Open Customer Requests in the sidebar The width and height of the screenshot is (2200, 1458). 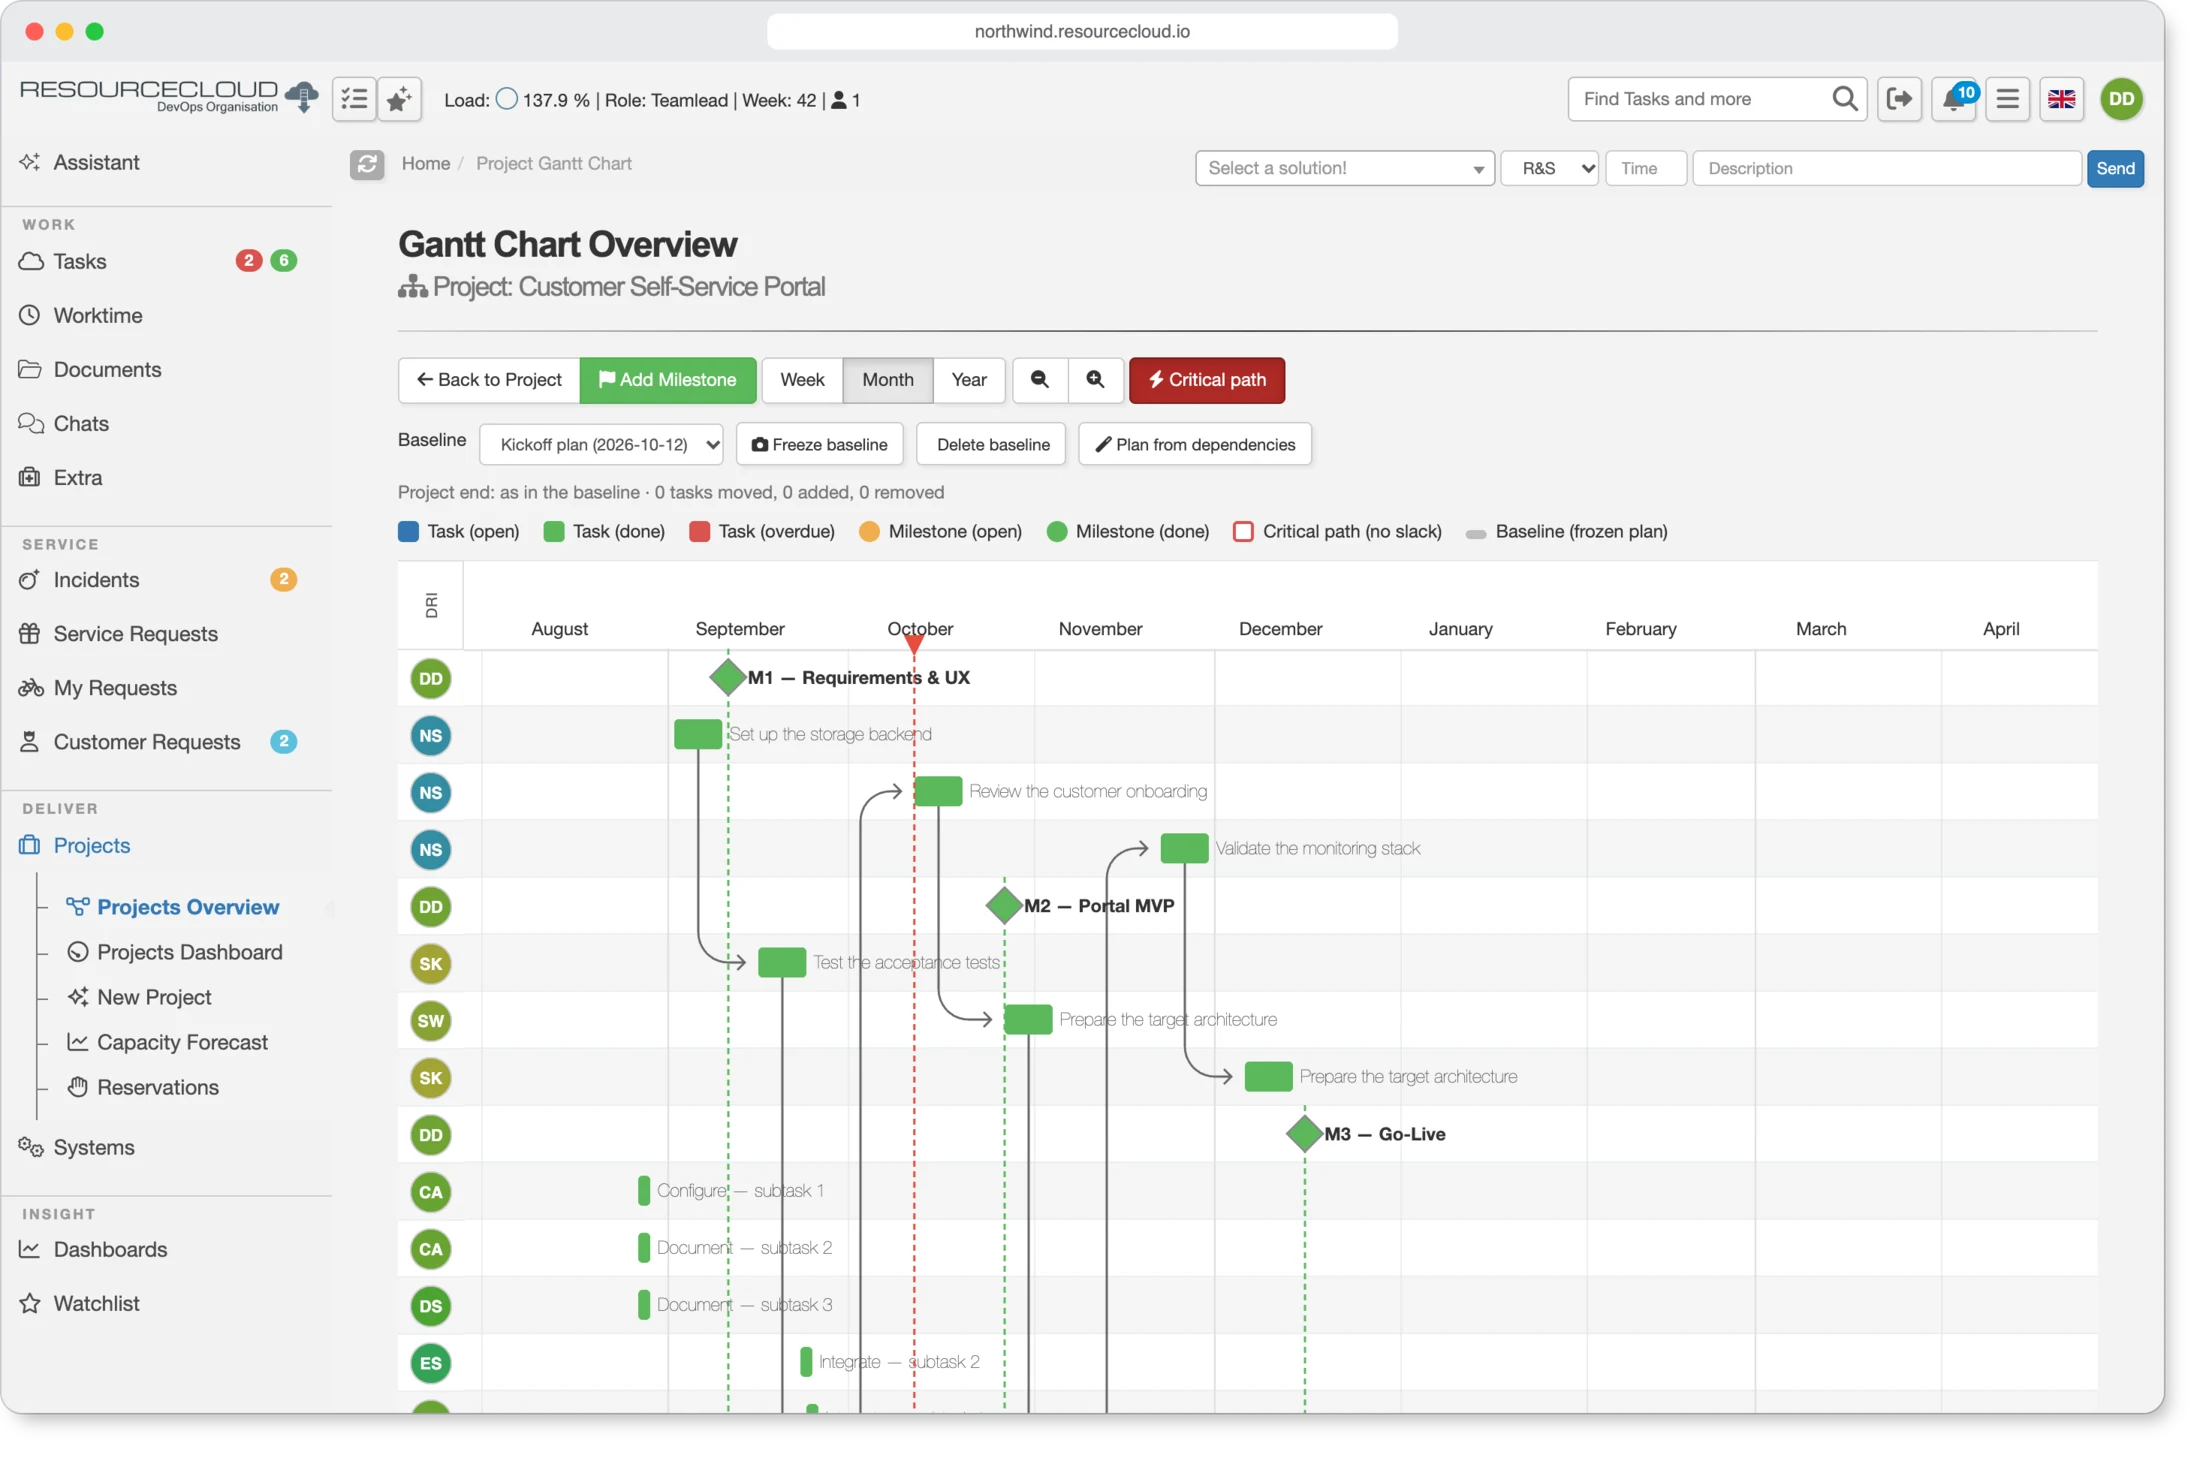click(147, 742)
